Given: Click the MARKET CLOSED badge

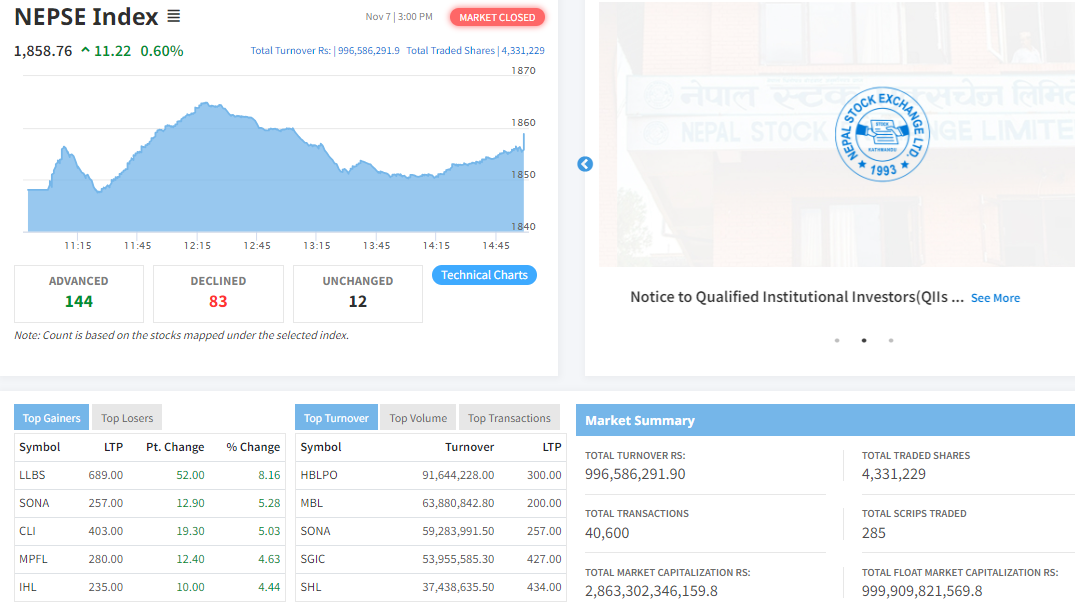Looking at the screenshot, I should [497, 17].
